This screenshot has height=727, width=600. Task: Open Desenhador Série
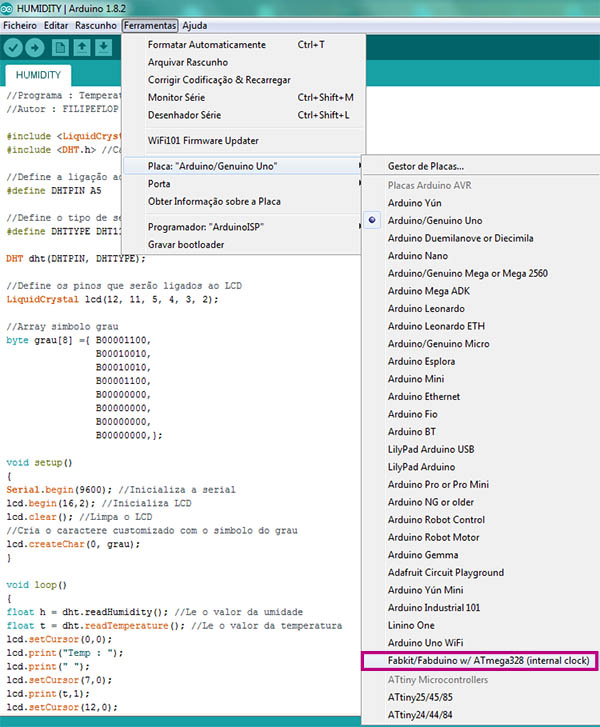(x=242, y=115)
